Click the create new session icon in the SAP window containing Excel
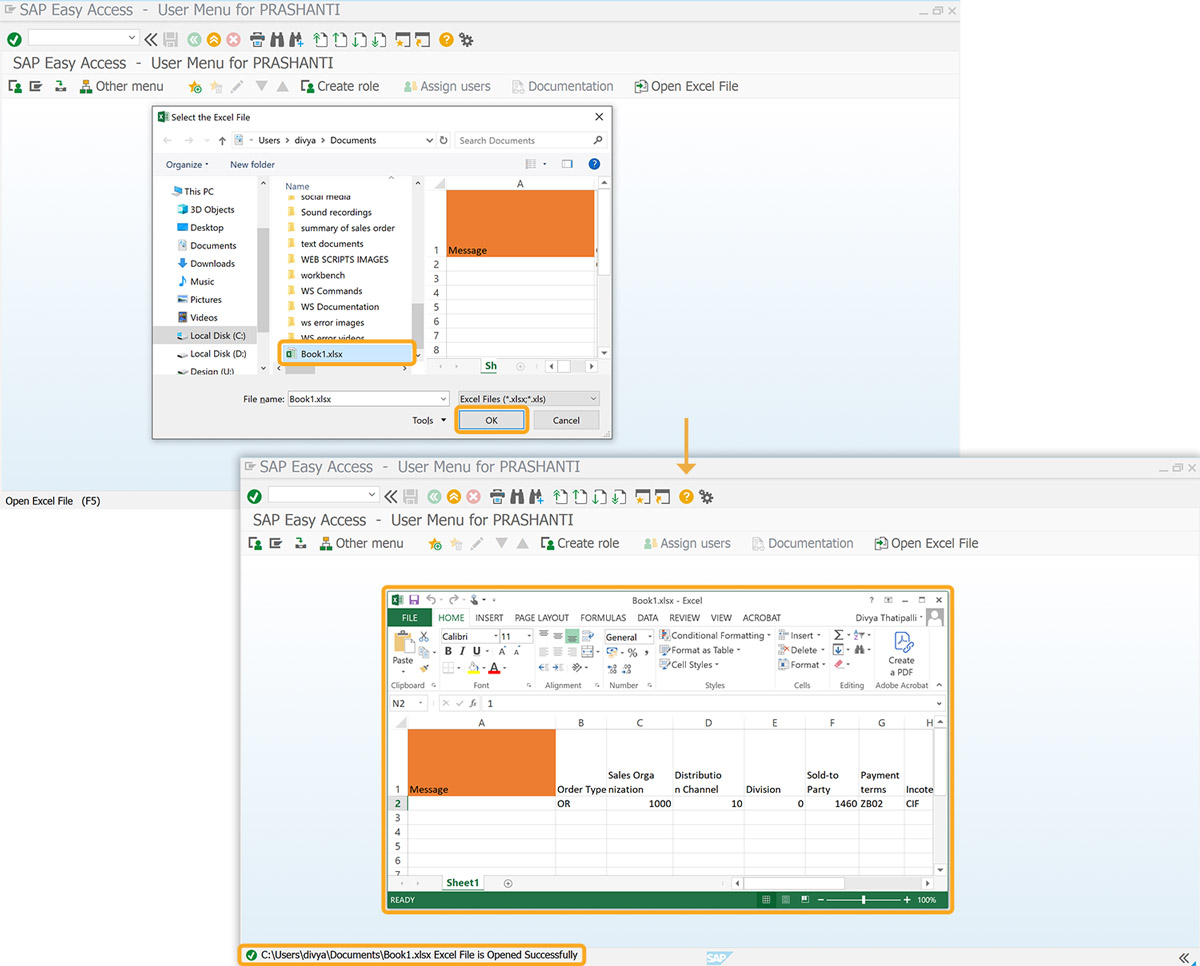The width and height of the screenshot is (1200, 966). pyautogui.click(x=641, y=496)
